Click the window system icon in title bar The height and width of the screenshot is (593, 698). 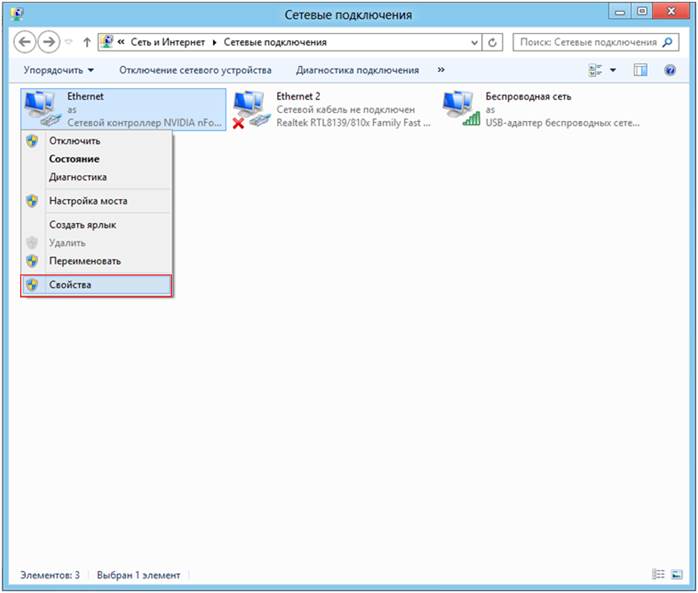tap(17, 14)
